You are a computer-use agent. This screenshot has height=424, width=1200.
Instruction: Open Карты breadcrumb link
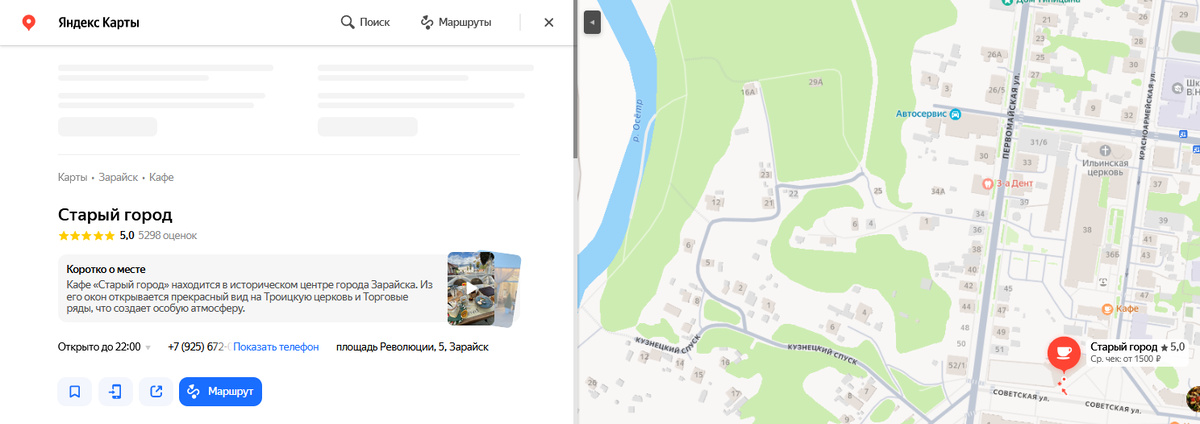72,177
